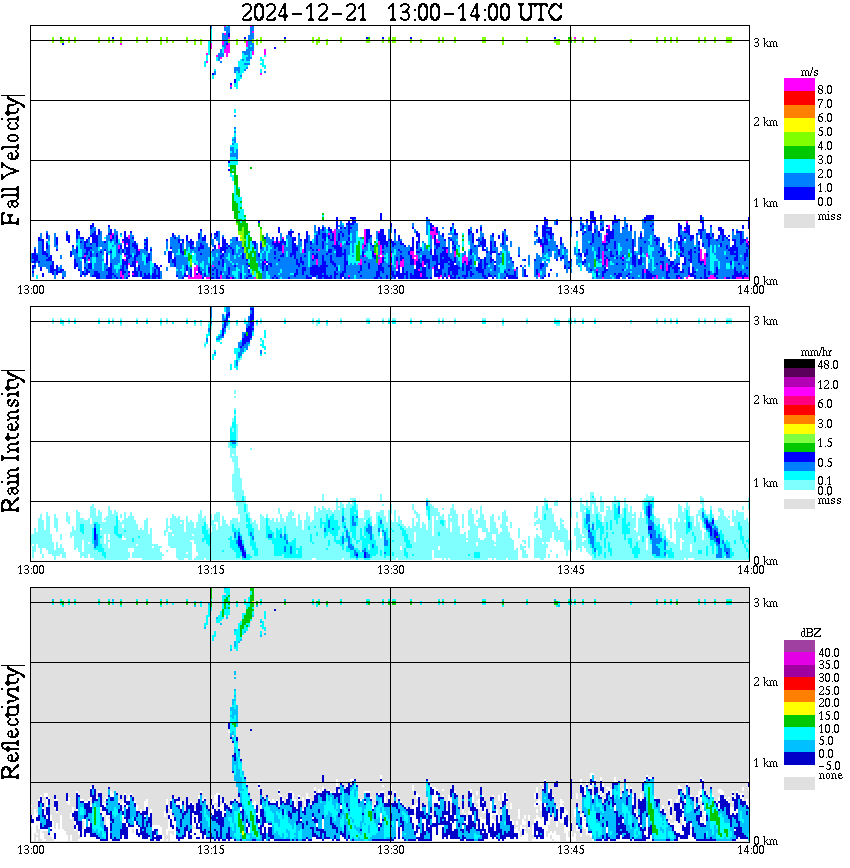Click "13:30" time label under Fall Velocity panel
This screenshot has width=850, height=868.
point(391,290)
